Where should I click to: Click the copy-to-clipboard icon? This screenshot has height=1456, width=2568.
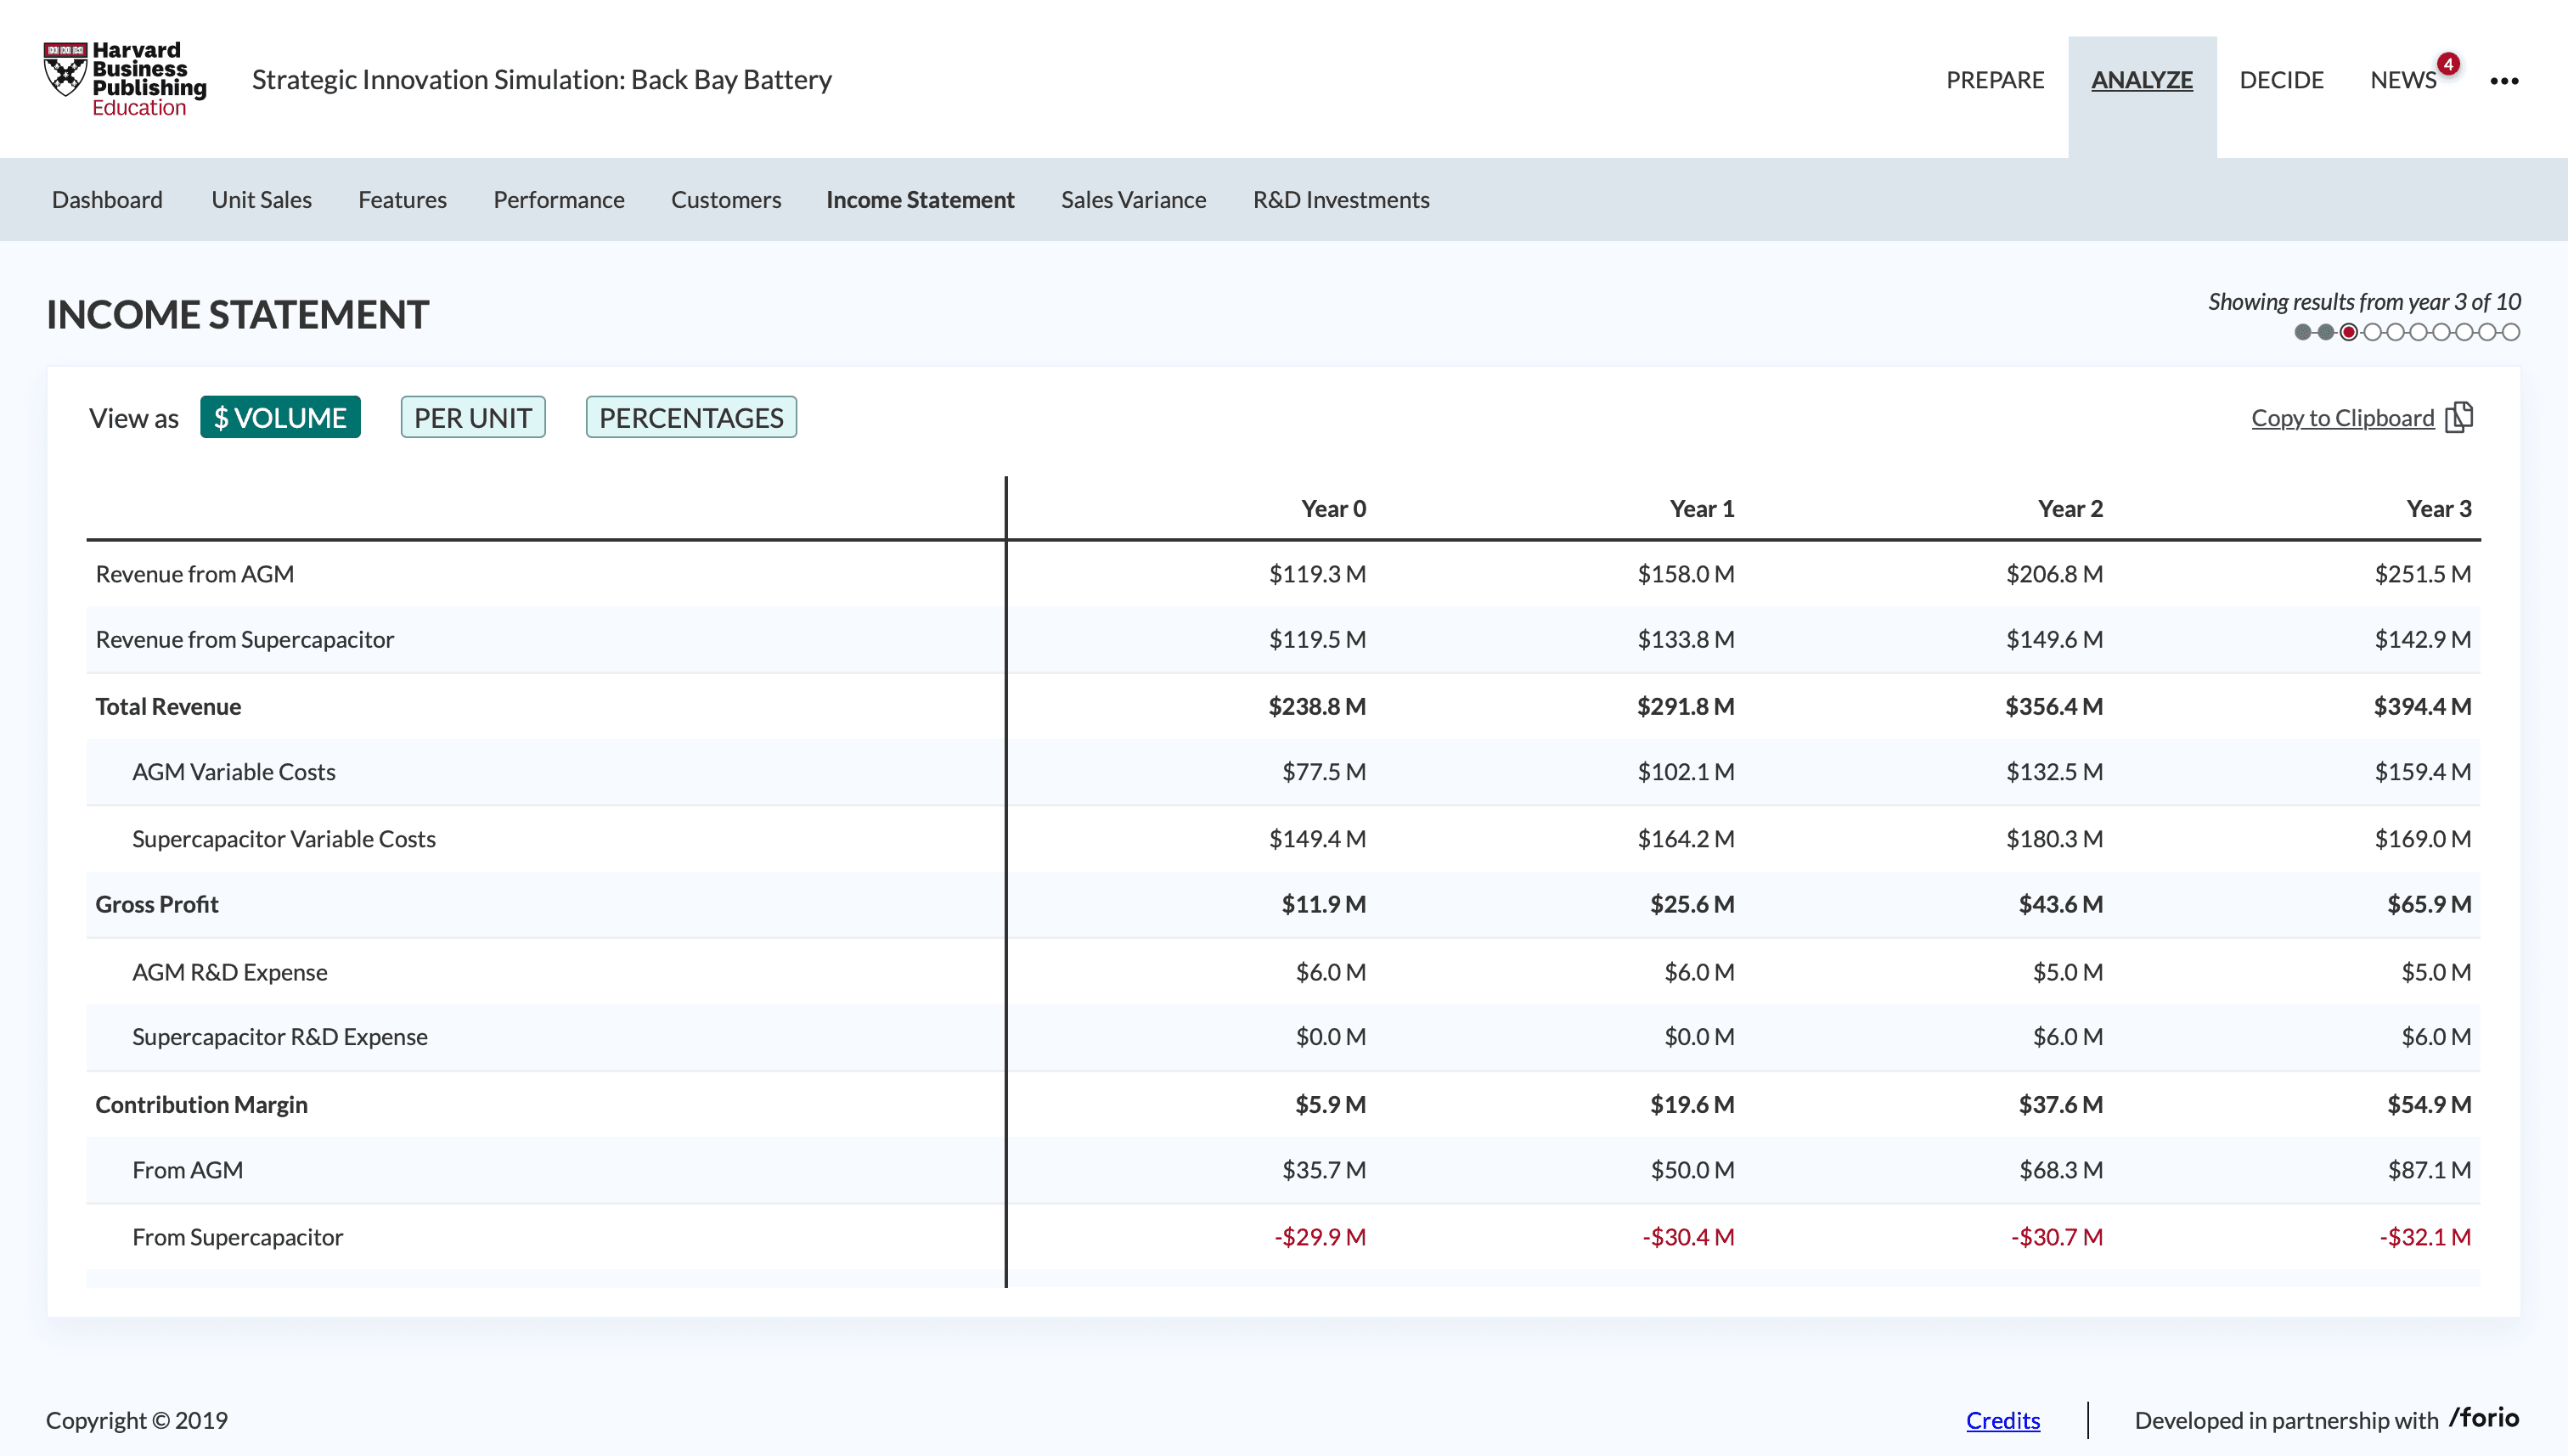tap(2459, 417)
